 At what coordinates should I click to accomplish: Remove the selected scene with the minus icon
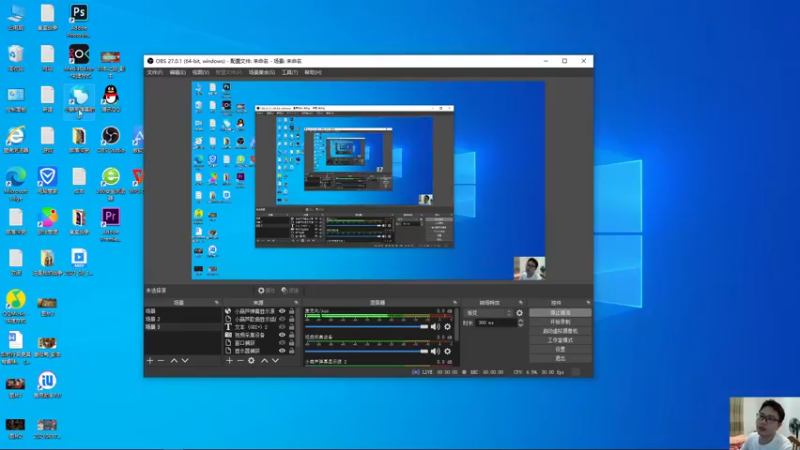[161, 361]
